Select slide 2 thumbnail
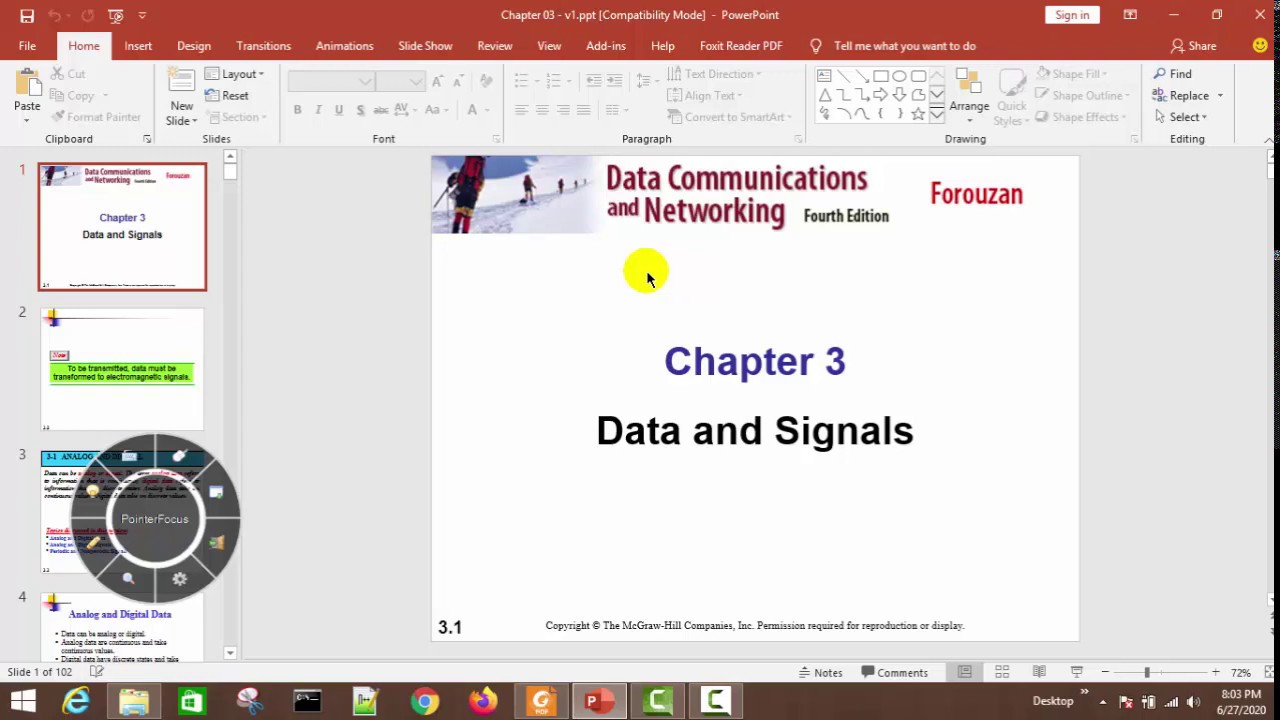 (x=122, y=369)
